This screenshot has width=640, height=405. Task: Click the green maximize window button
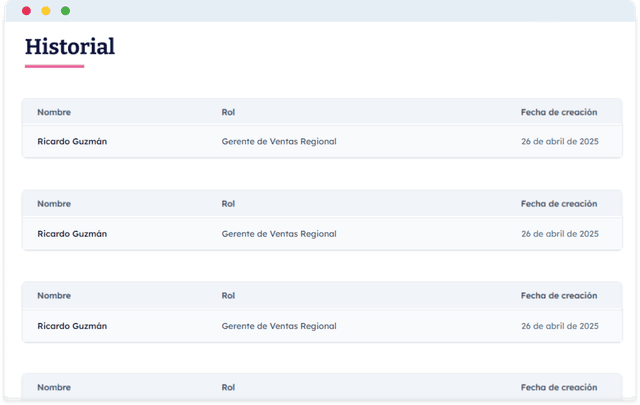(65, 11)
